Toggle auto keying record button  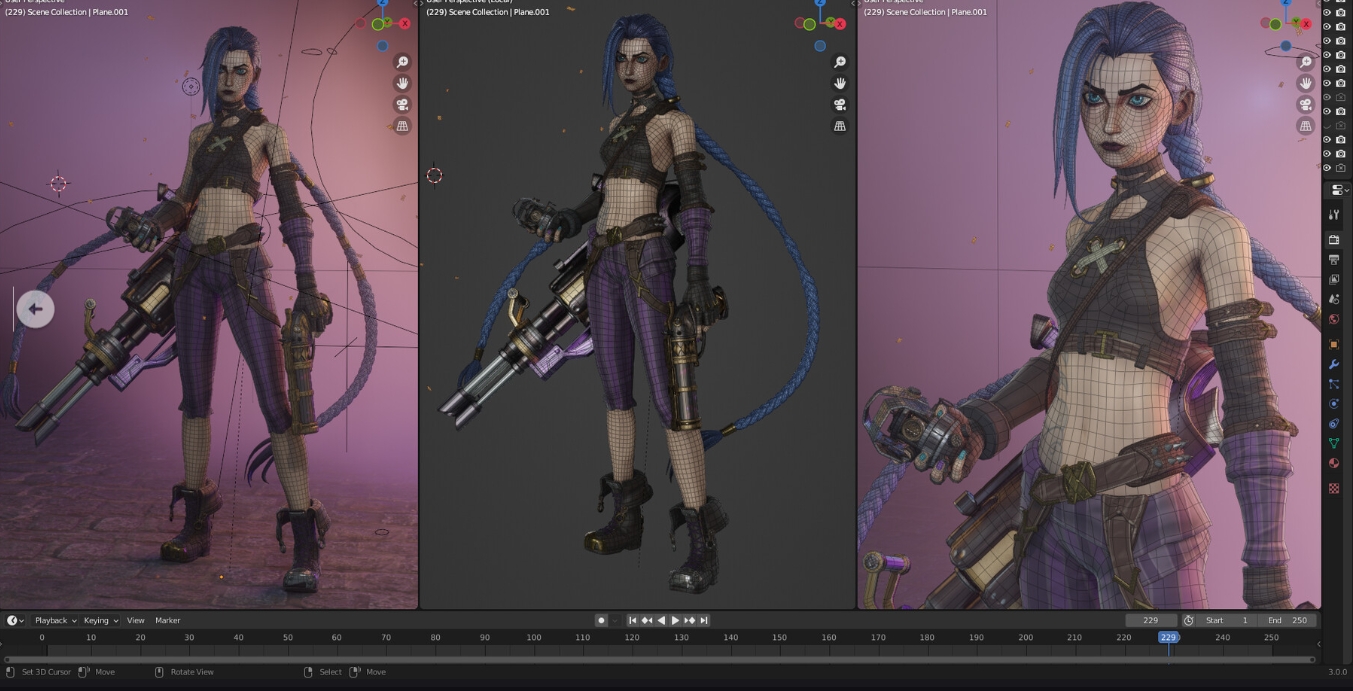point(601,620)
